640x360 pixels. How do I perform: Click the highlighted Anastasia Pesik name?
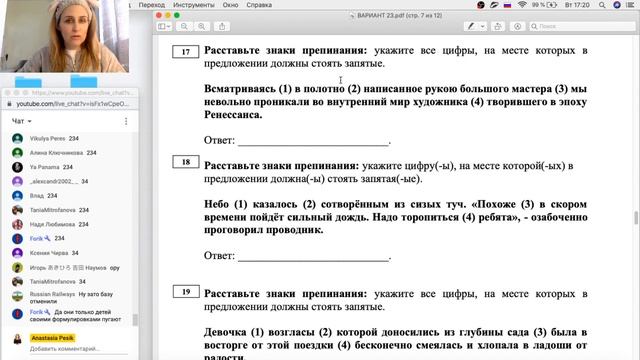pos(52,338)
